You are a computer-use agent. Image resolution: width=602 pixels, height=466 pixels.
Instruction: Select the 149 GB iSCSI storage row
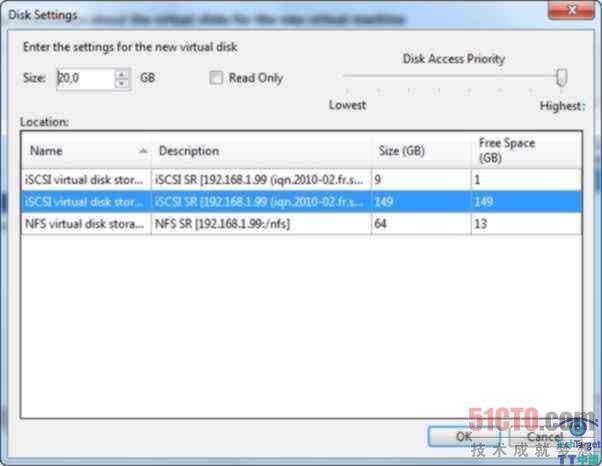pyautogui.click(x=86, y=203)
